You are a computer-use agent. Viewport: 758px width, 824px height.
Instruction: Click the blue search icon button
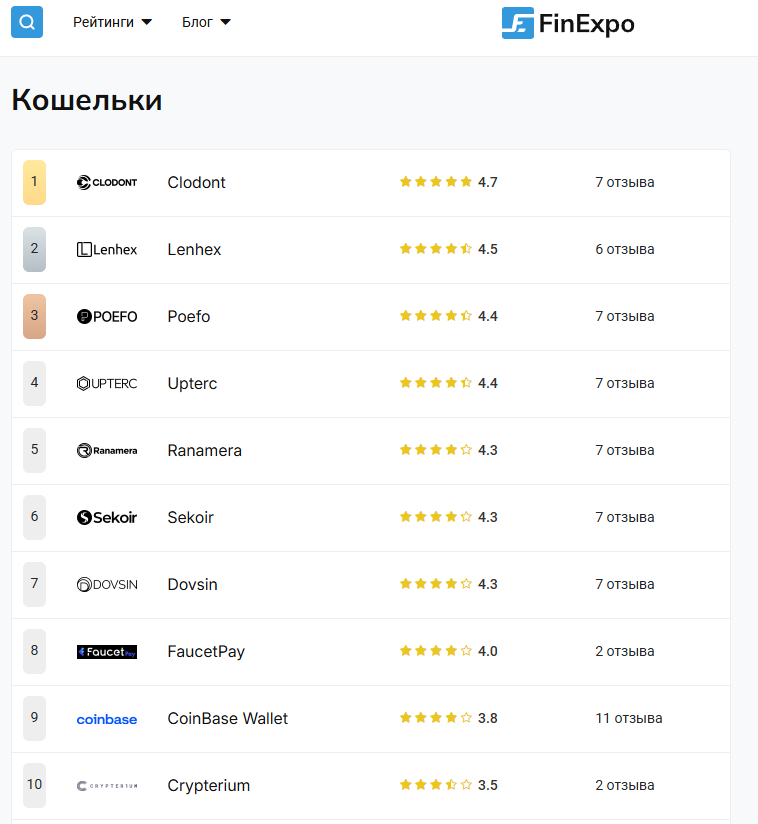coord(27,22)
